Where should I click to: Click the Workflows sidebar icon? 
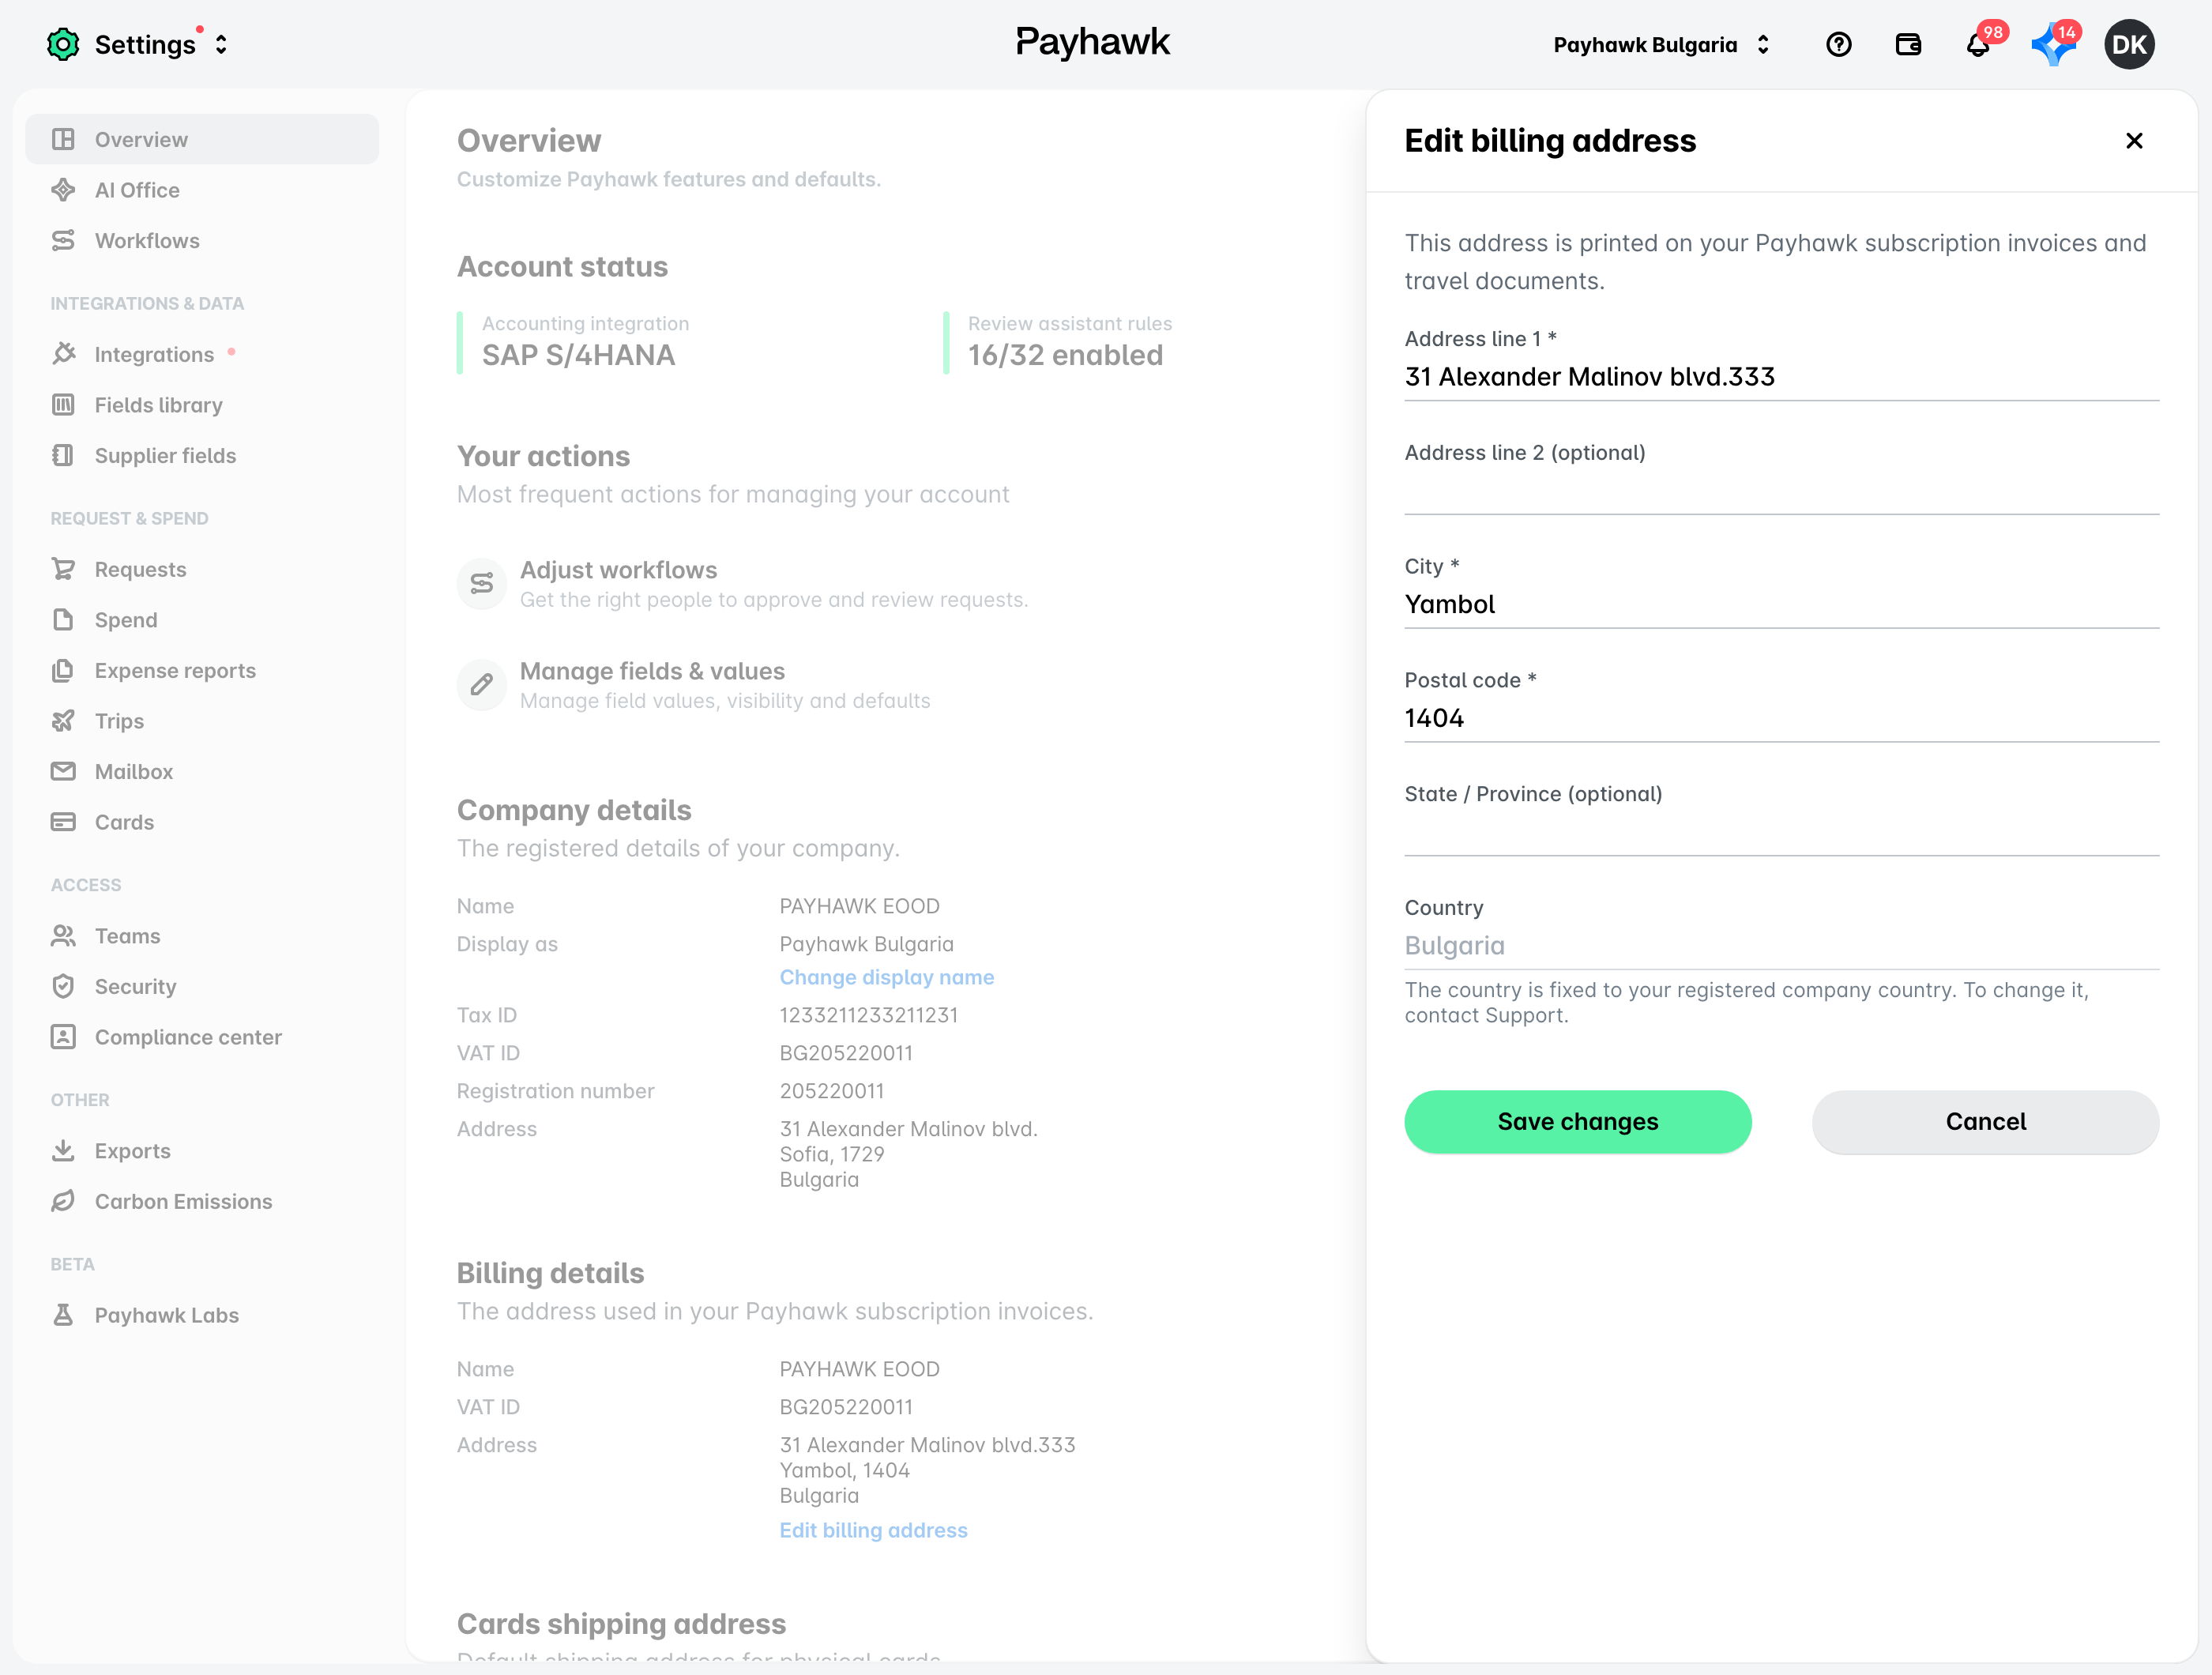pos(63,240)
